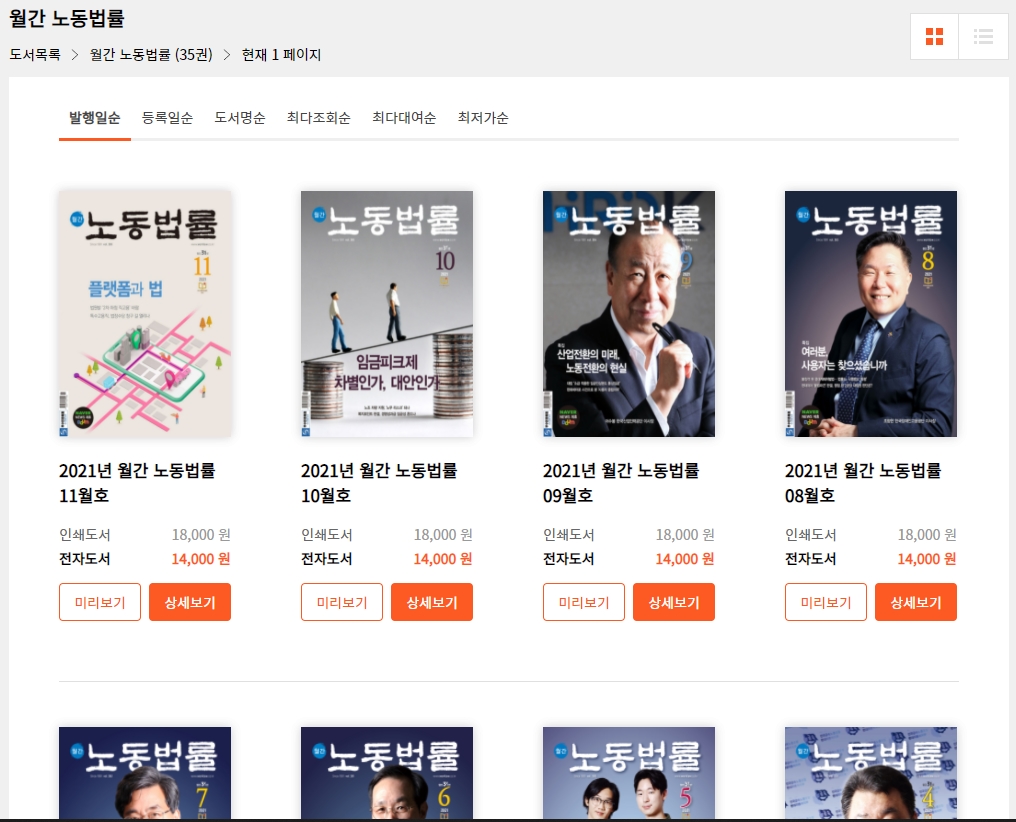The height and width of the screenshot is (822, 1016).
Task: Open title 2021년 월간 노동법률 08월호
Action: pos(863,483)
